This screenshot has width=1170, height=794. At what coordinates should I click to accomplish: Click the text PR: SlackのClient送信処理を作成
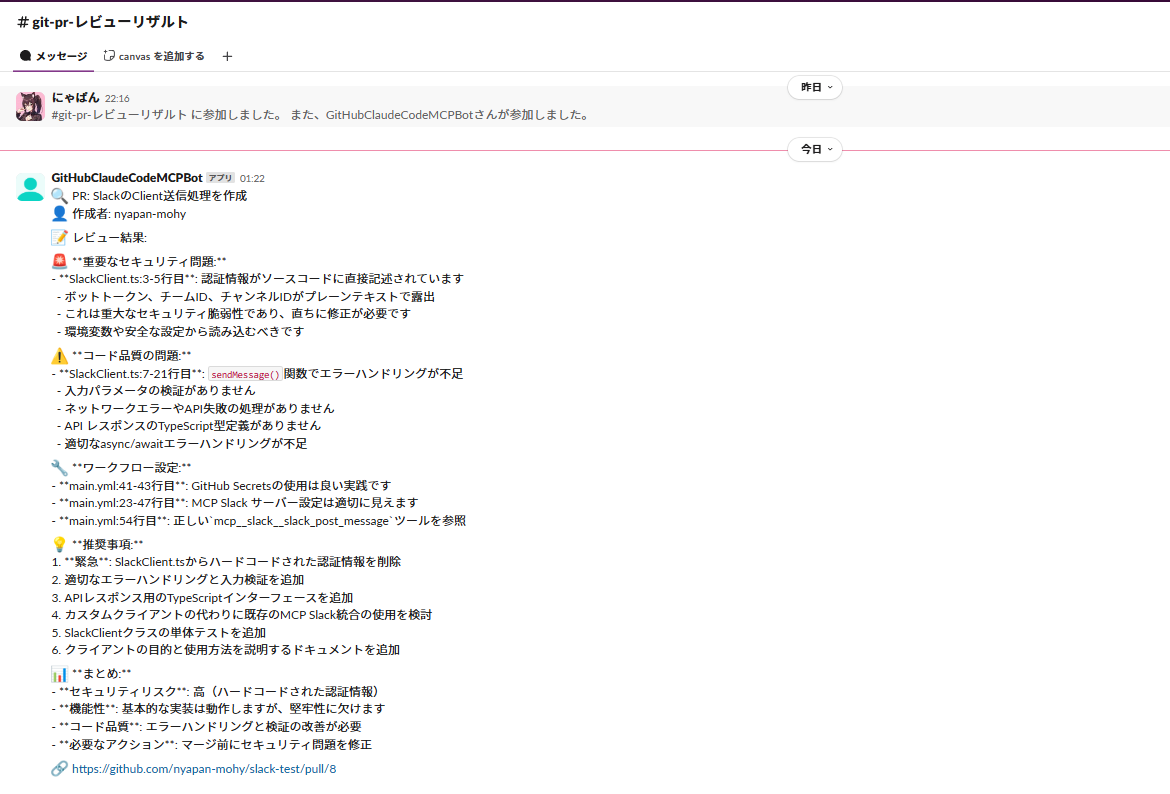click(160, 196)
